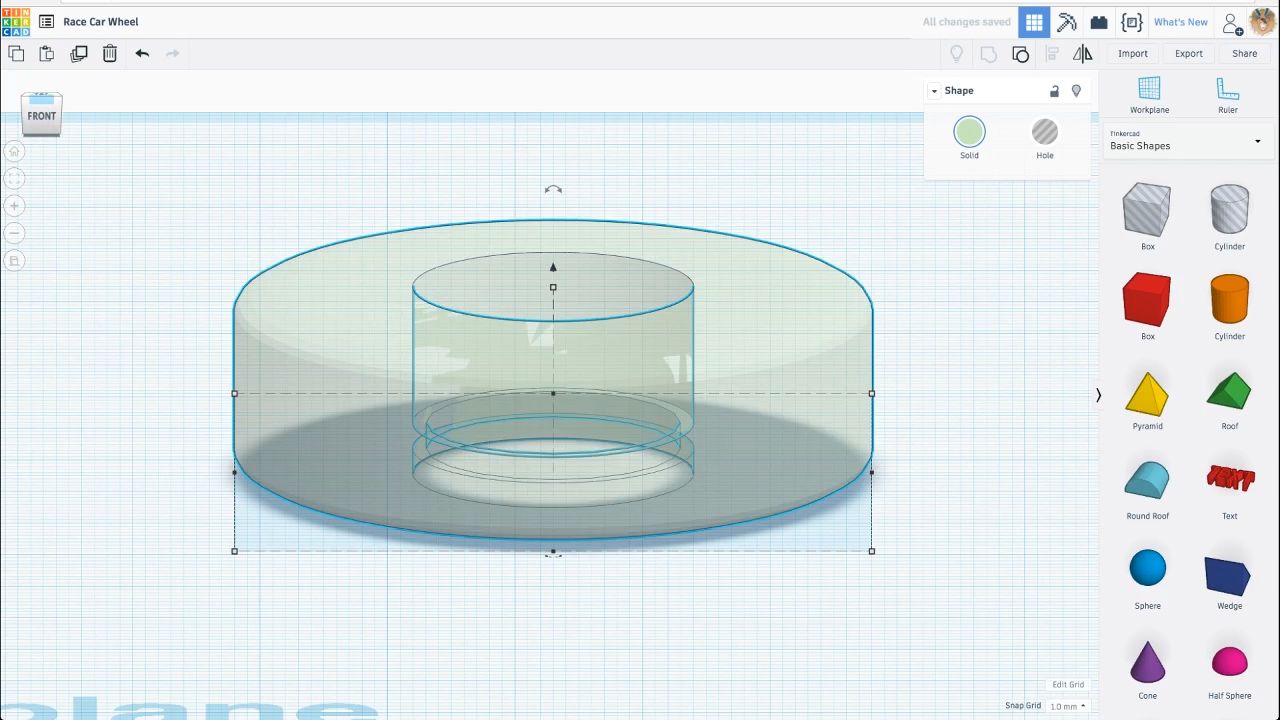
Task: Click the black cone lift handle above the cylinder
Action: [x=553, y=267]
